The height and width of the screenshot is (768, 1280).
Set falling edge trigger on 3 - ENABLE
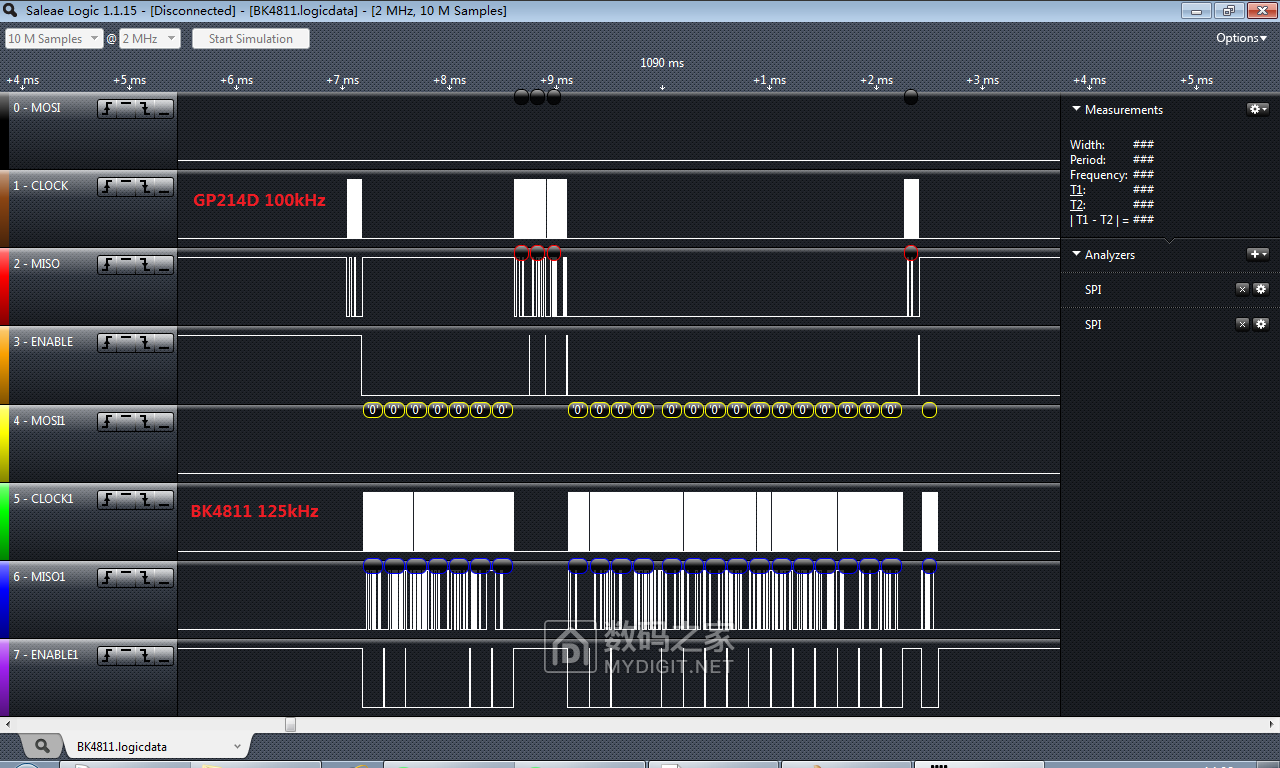click(145, 343)
